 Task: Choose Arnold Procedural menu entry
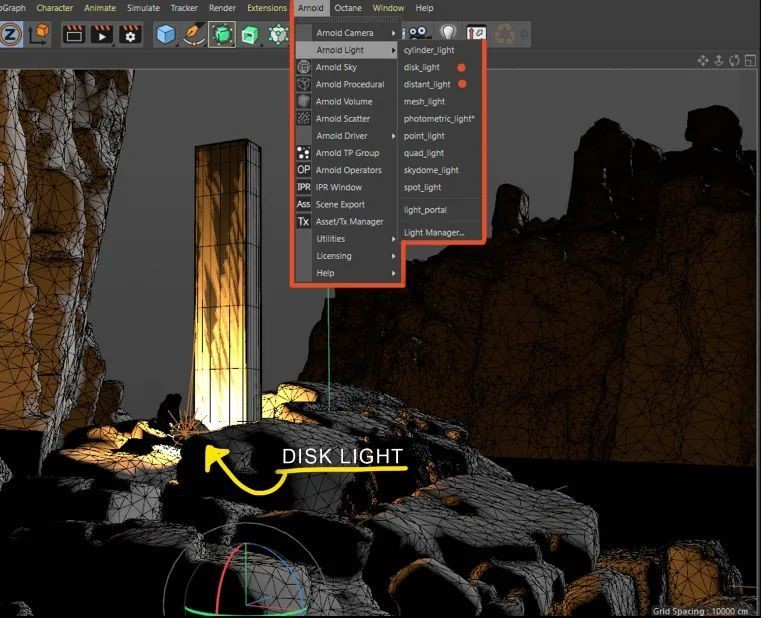pos(347,84)
